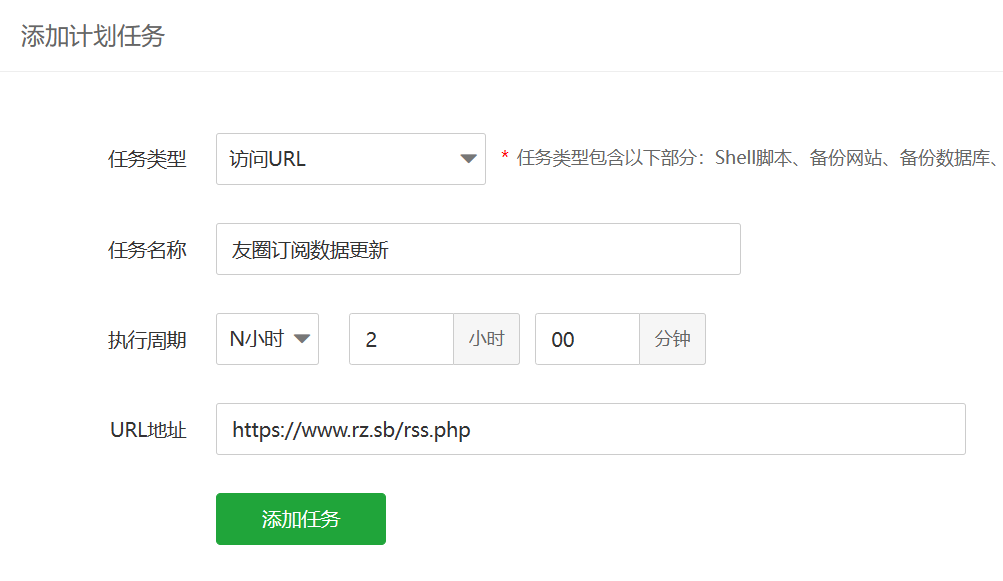Click the URL地址 field label

[x=148, y=430]
